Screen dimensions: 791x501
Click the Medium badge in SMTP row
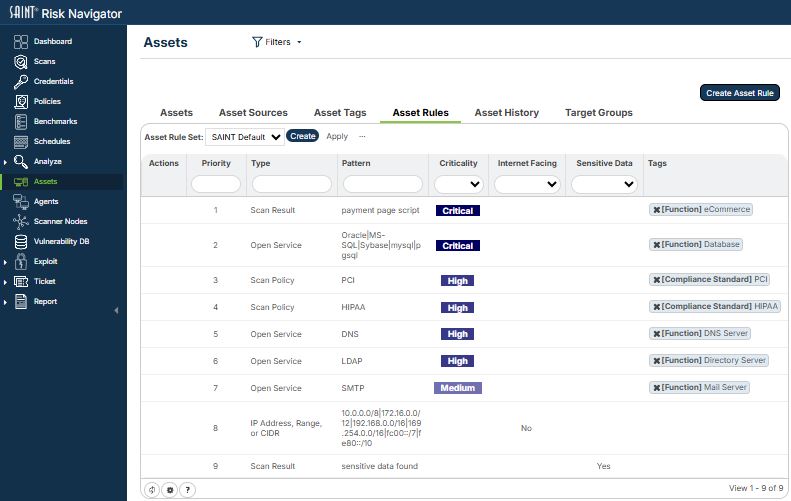tap(458, 388)
